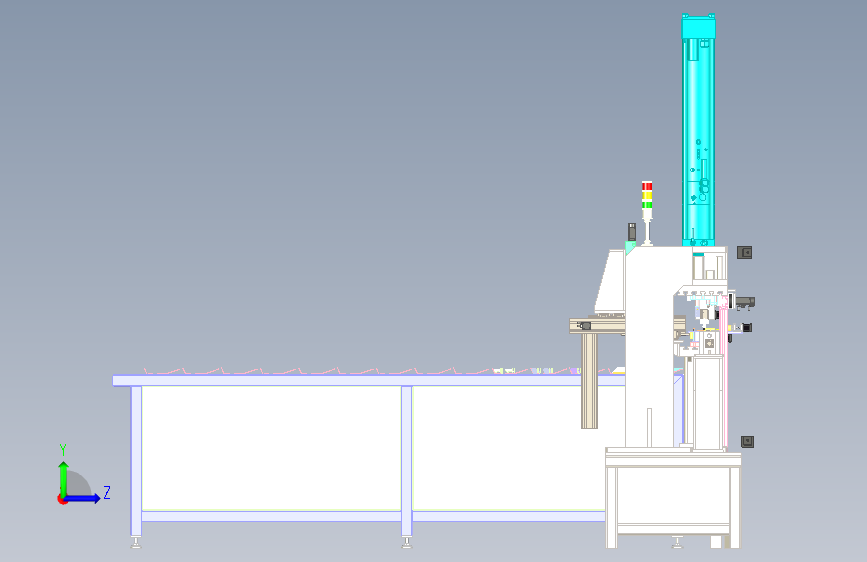
Task: Select the lower horizontal stretcher bar of the table
Action: click(373, 516)
